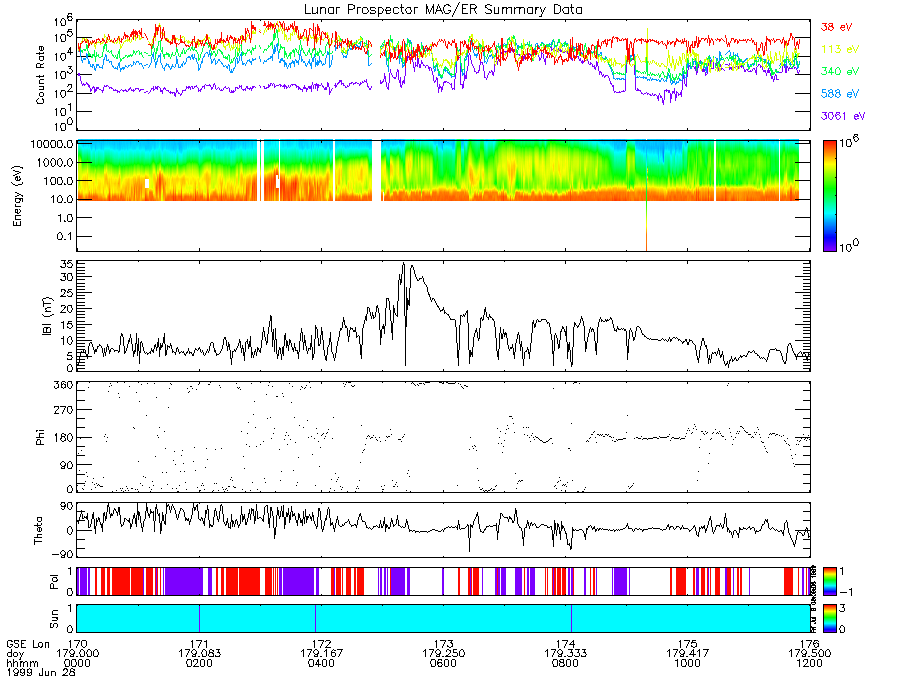Click the GSE longitude value 175
Image resolution: width=900 pixels, height=700 pixels.
[x=688, y=644]
